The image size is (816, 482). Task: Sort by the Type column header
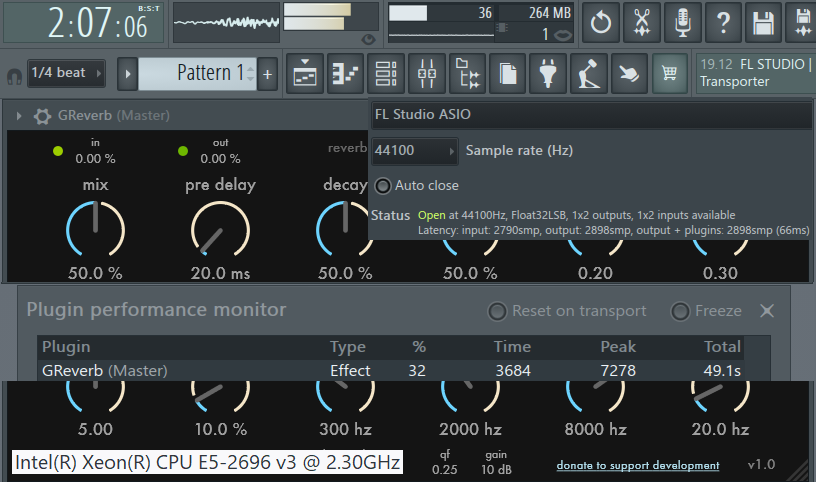[348, 347]
